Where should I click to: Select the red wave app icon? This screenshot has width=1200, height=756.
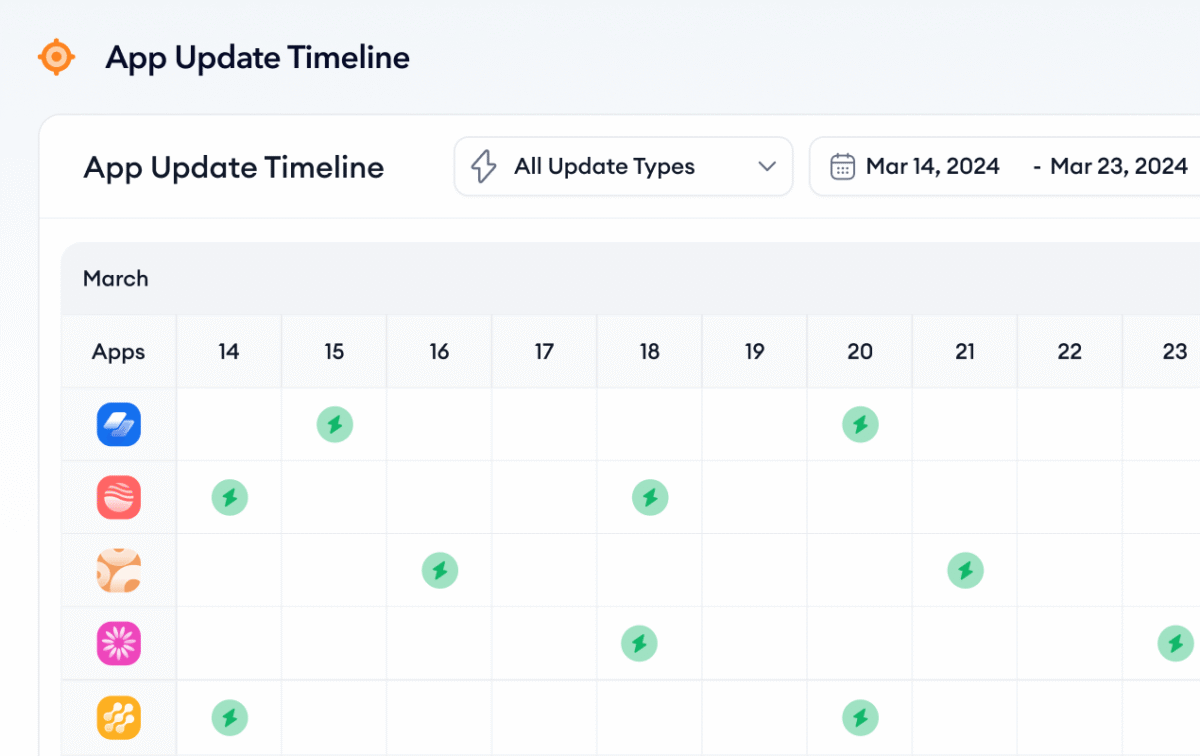[119, 497]
